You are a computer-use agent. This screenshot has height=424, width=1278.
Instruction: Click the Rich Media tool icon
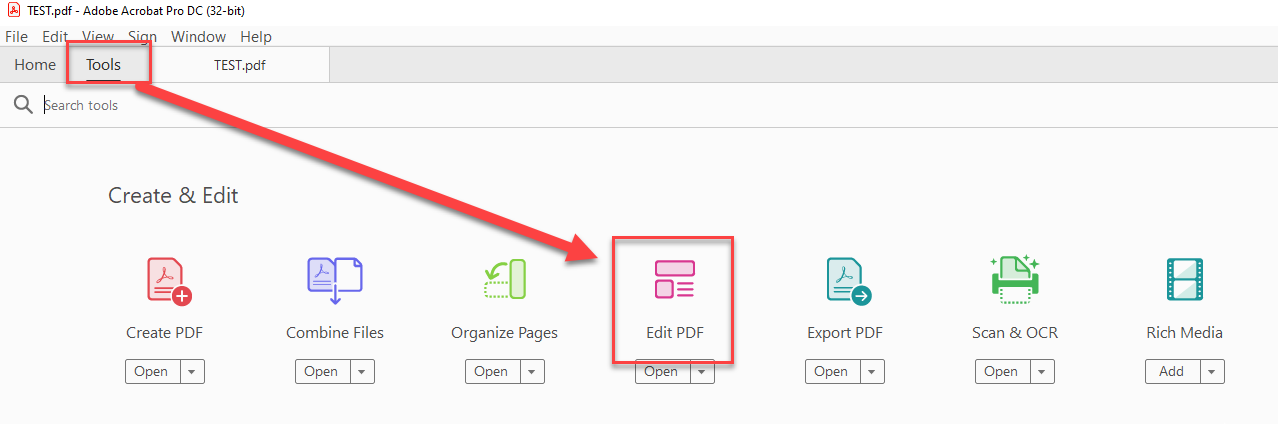click(x=1184, y=280)
